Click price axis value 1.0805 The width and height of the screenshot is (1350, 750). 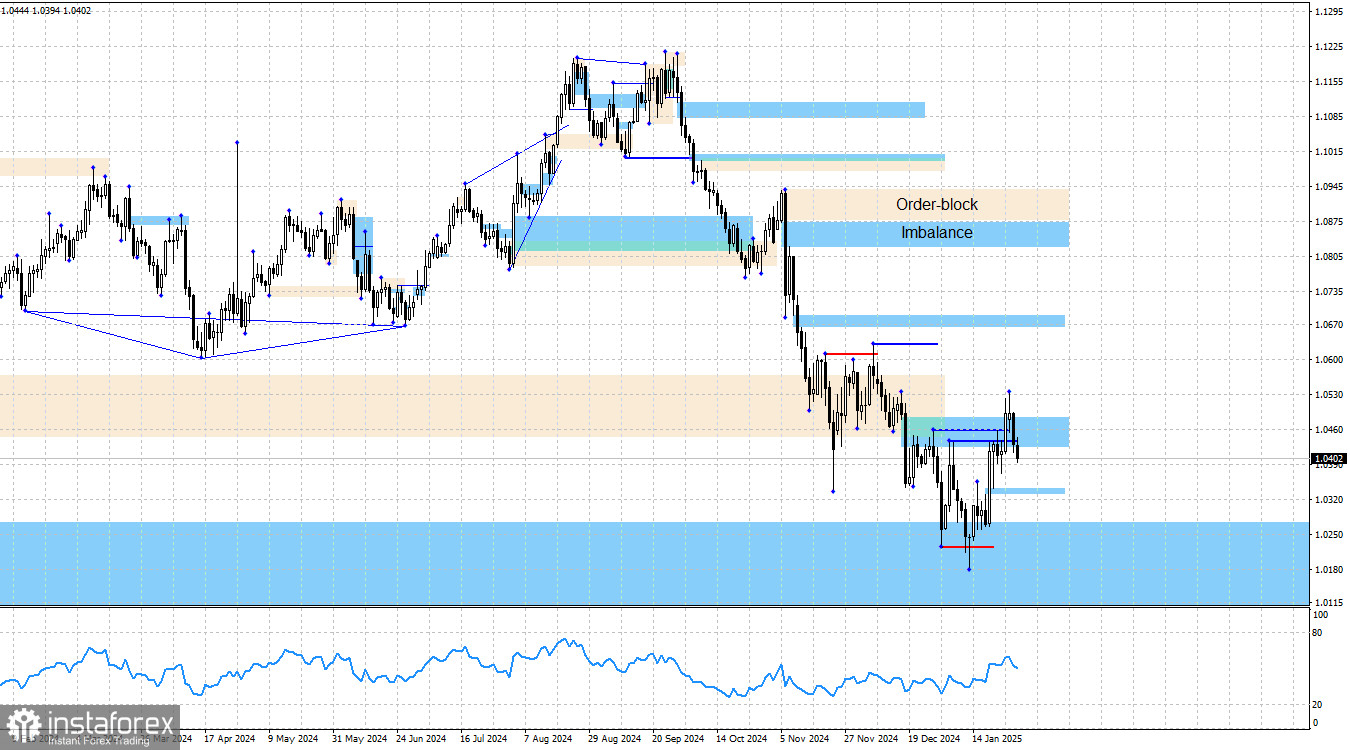[x=1329, y=257]
